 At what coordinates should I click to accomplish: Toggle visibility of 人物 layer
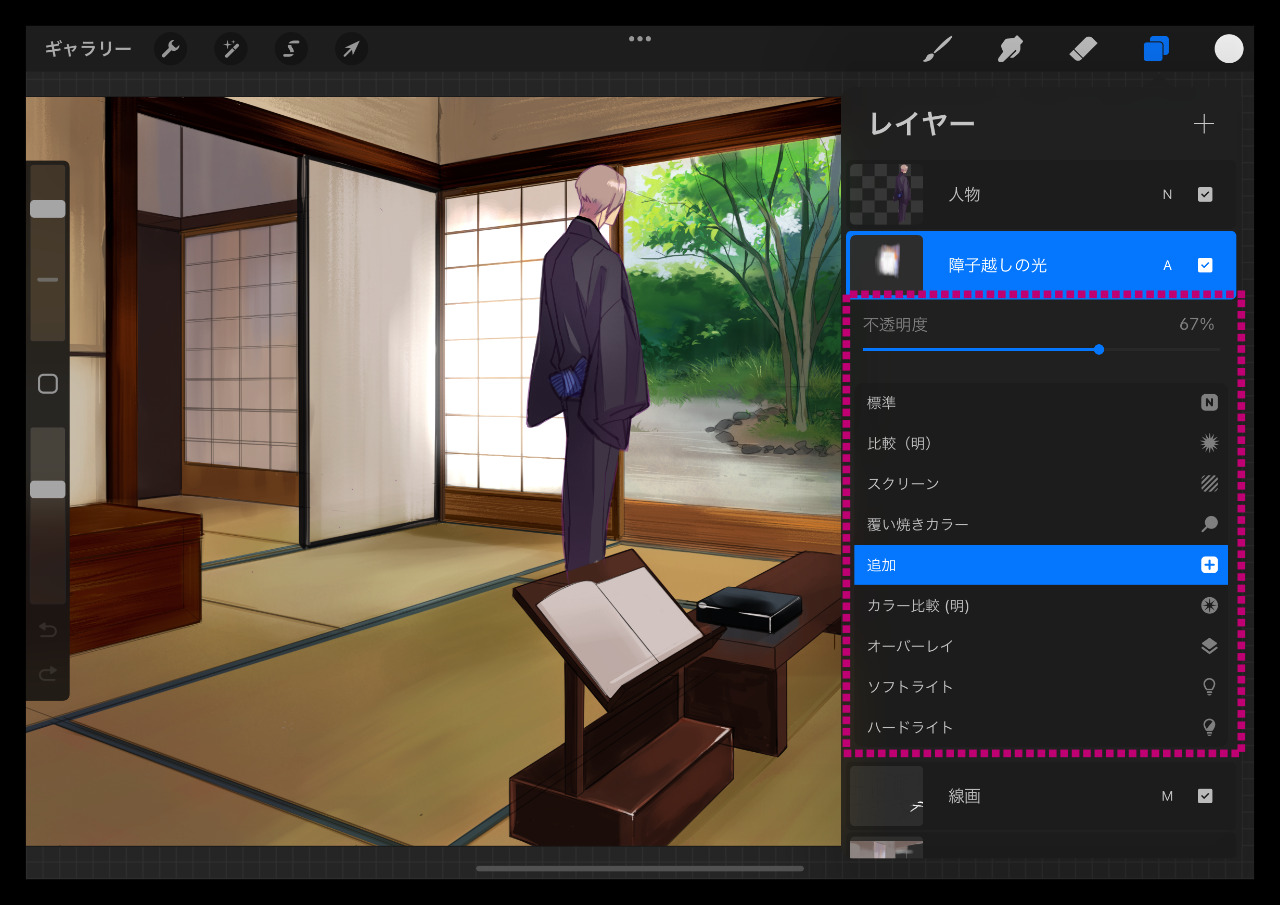[x=1205, y=195]
